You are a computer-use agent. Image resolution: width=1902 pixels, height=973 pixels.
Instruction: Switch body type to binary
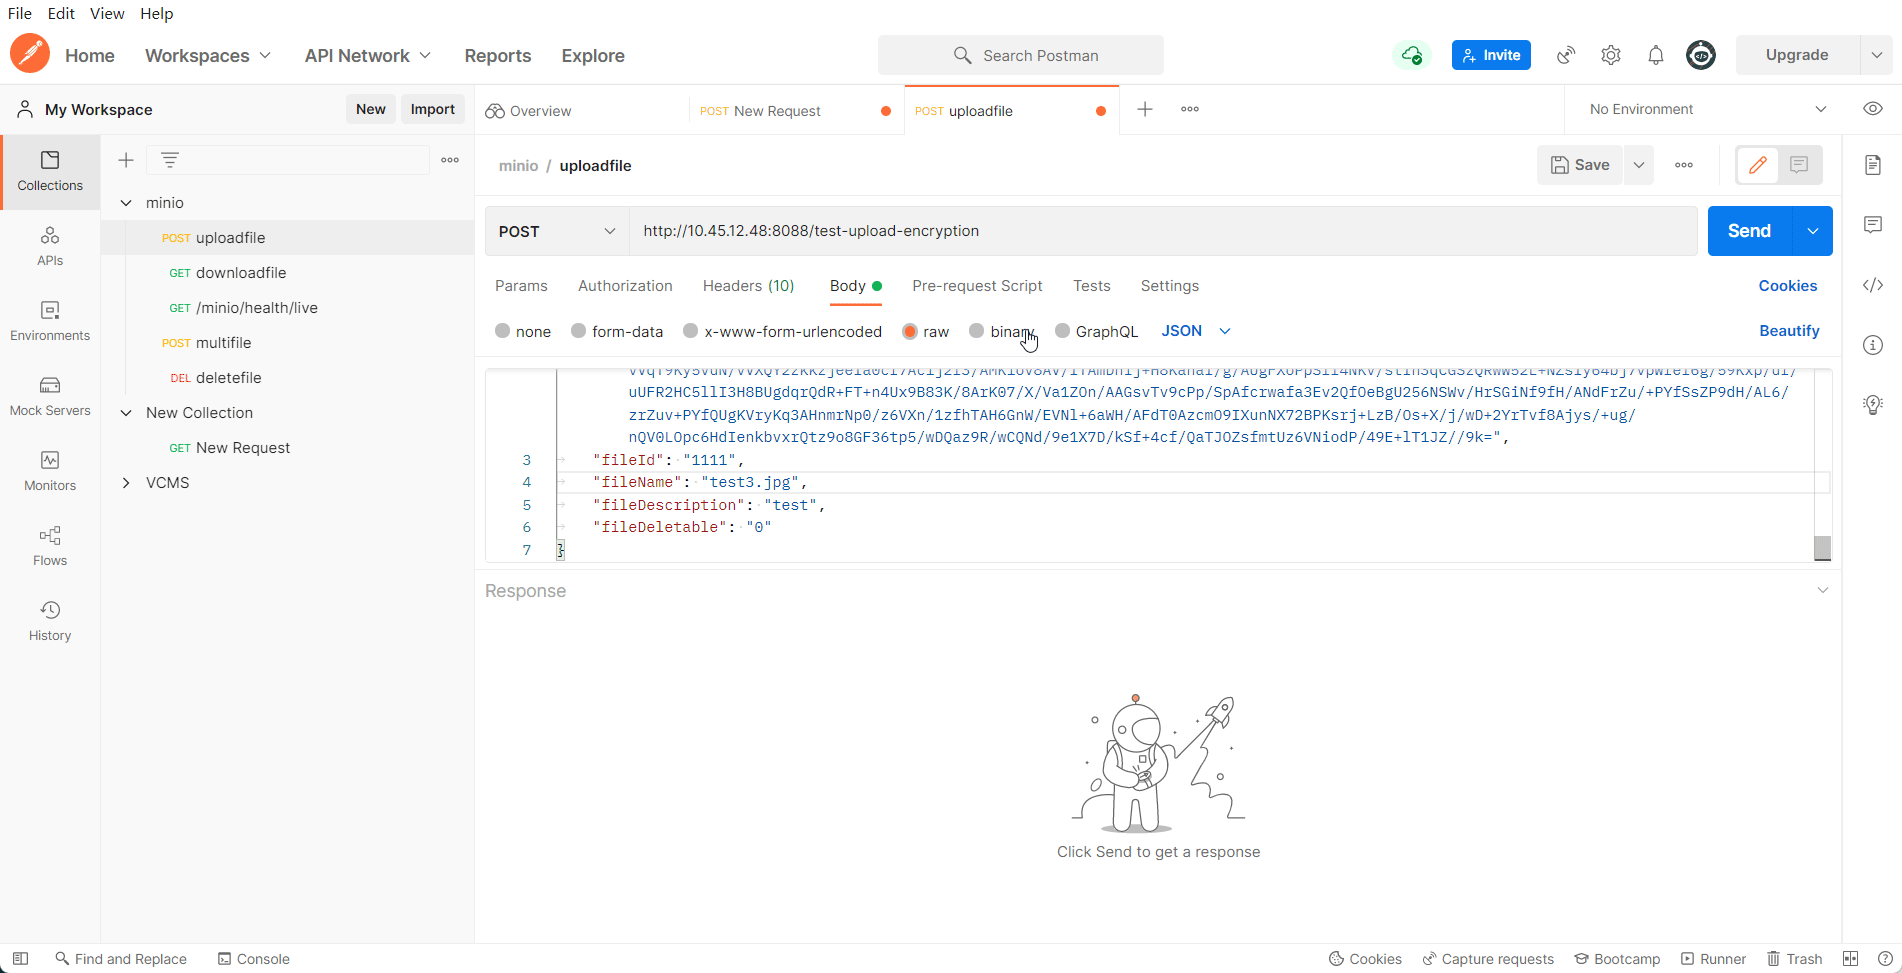tap(1003, 331)
